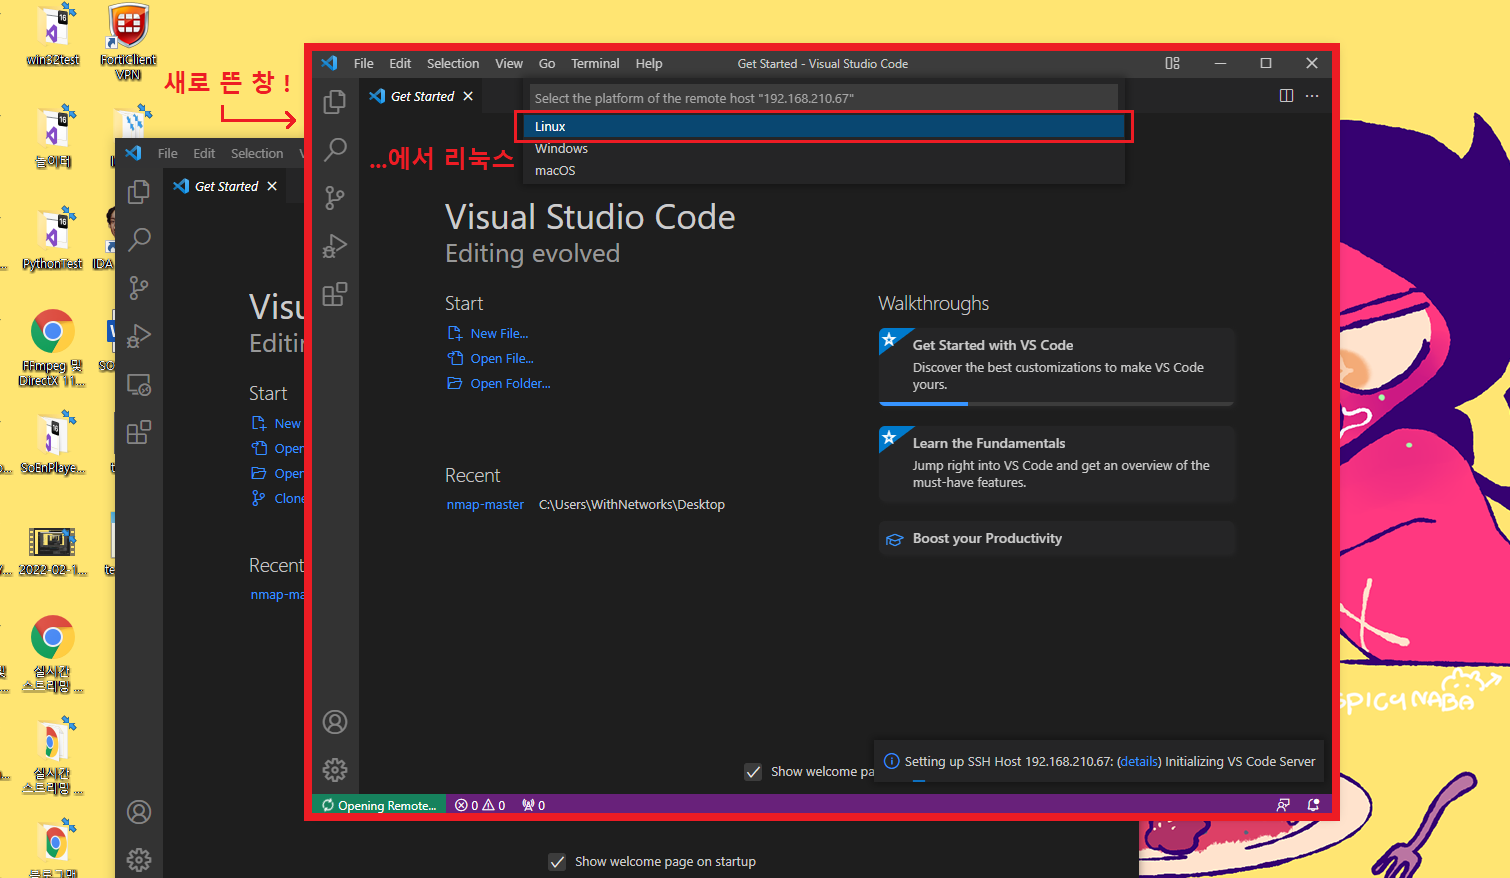Click the feedback icon in status bar
The width and height of the screenshot is (1510, 878).
pos(1283,805)
